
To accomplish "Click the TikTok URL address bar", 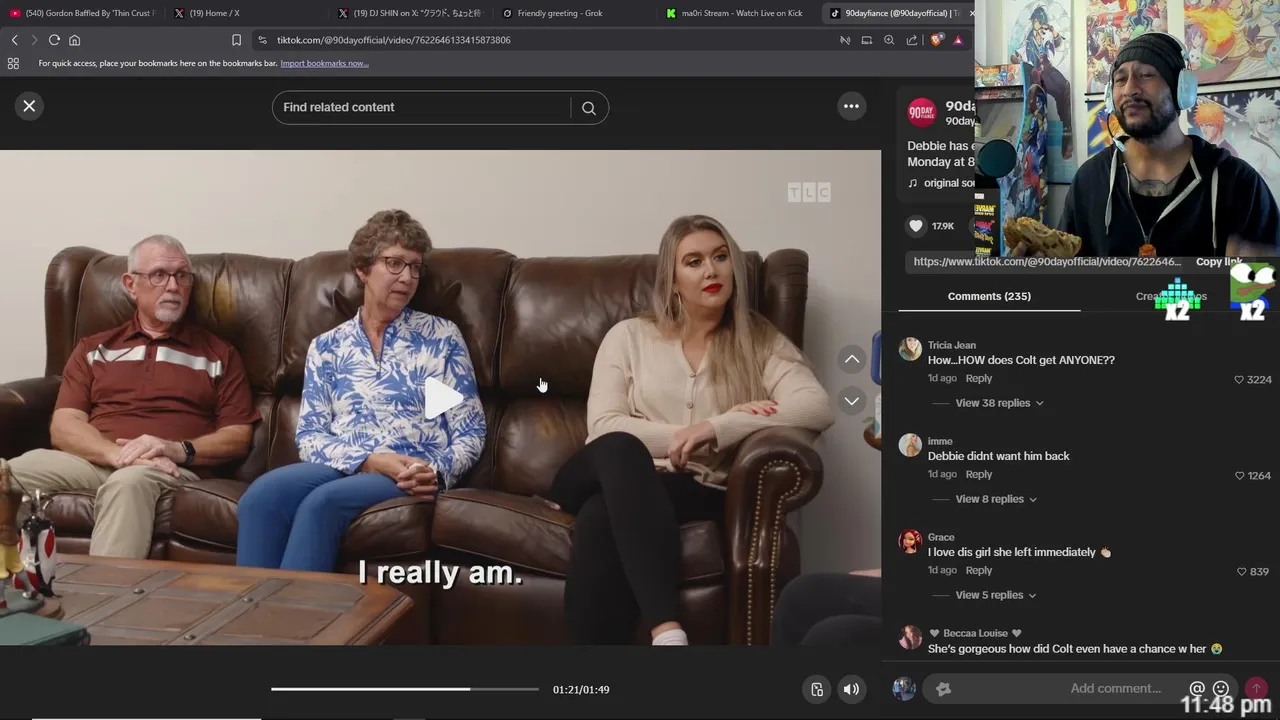I will 394,40.
